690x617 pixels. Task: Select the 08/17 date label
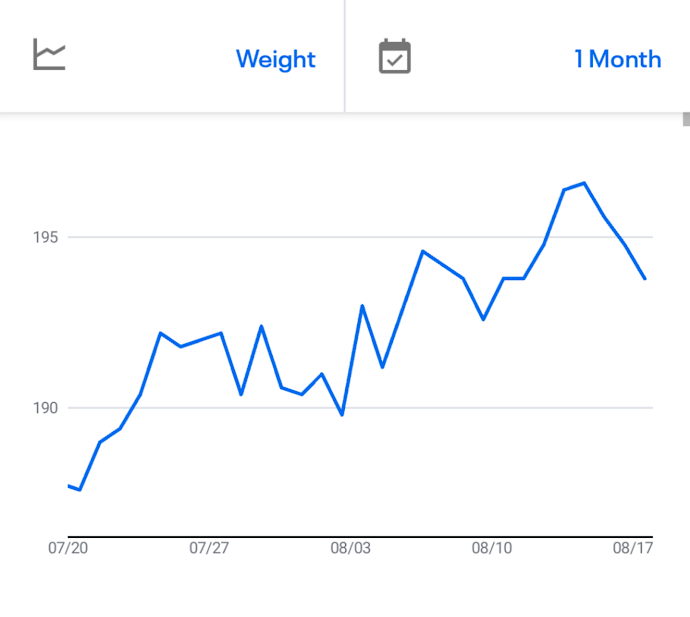click(x=632, y=548)
